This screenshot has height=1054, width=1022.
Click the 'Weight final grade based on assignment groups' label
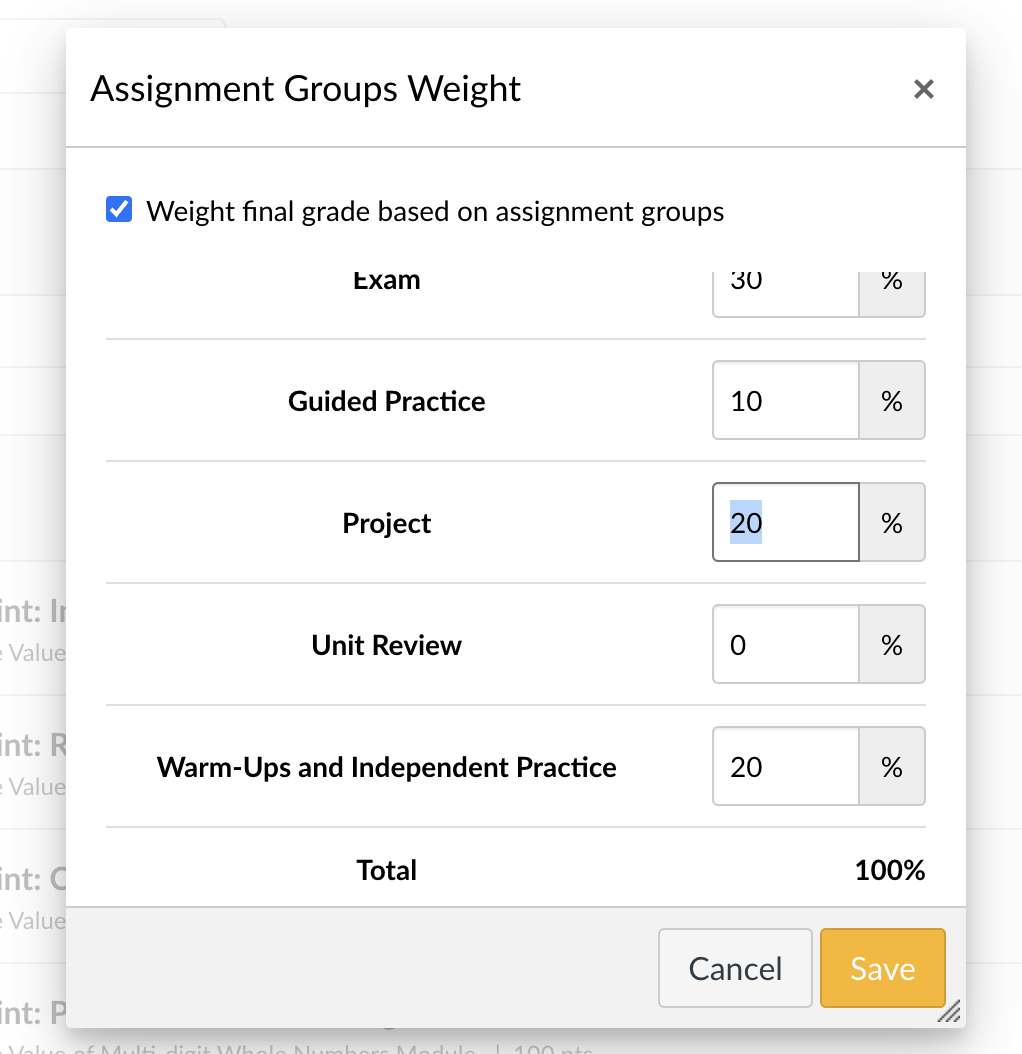435,212
